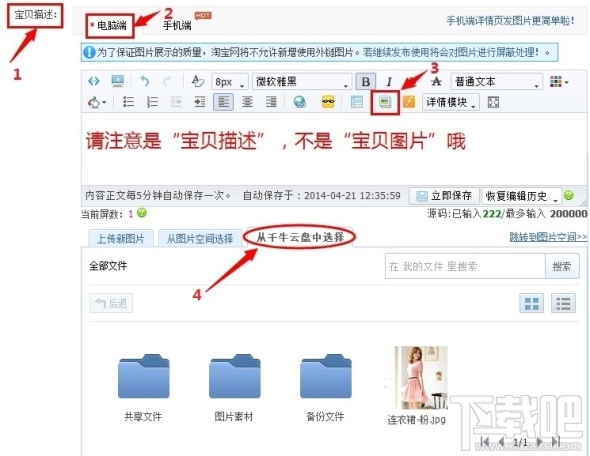Click inside the description editor text area
590x456 pixels.
[333, 150]
